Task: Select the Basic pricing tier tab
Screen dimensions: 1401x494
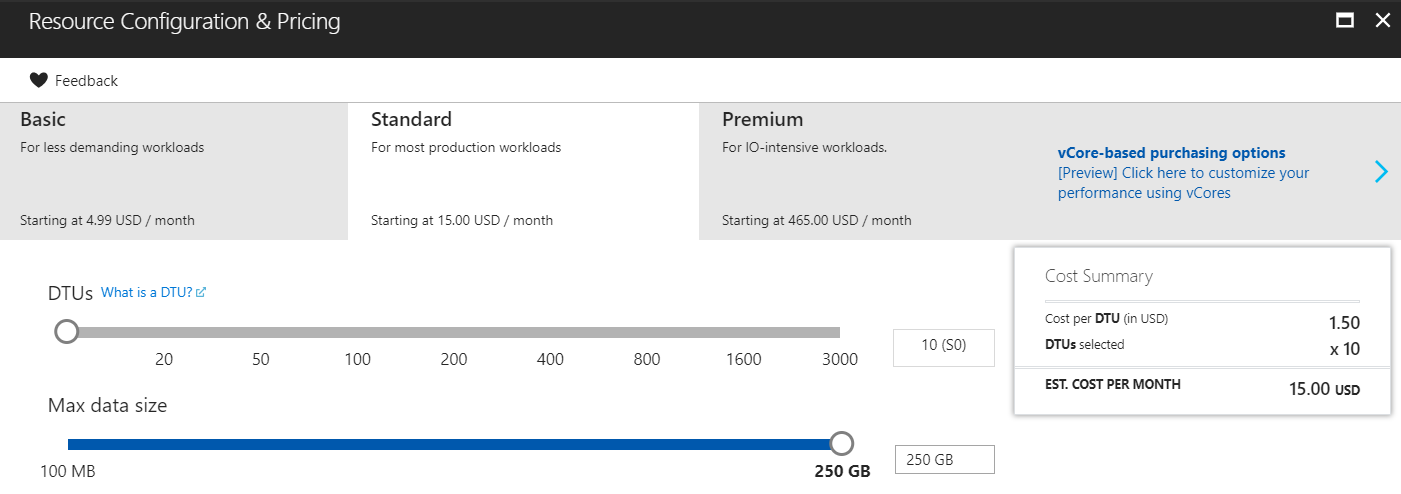Action: 173,171
